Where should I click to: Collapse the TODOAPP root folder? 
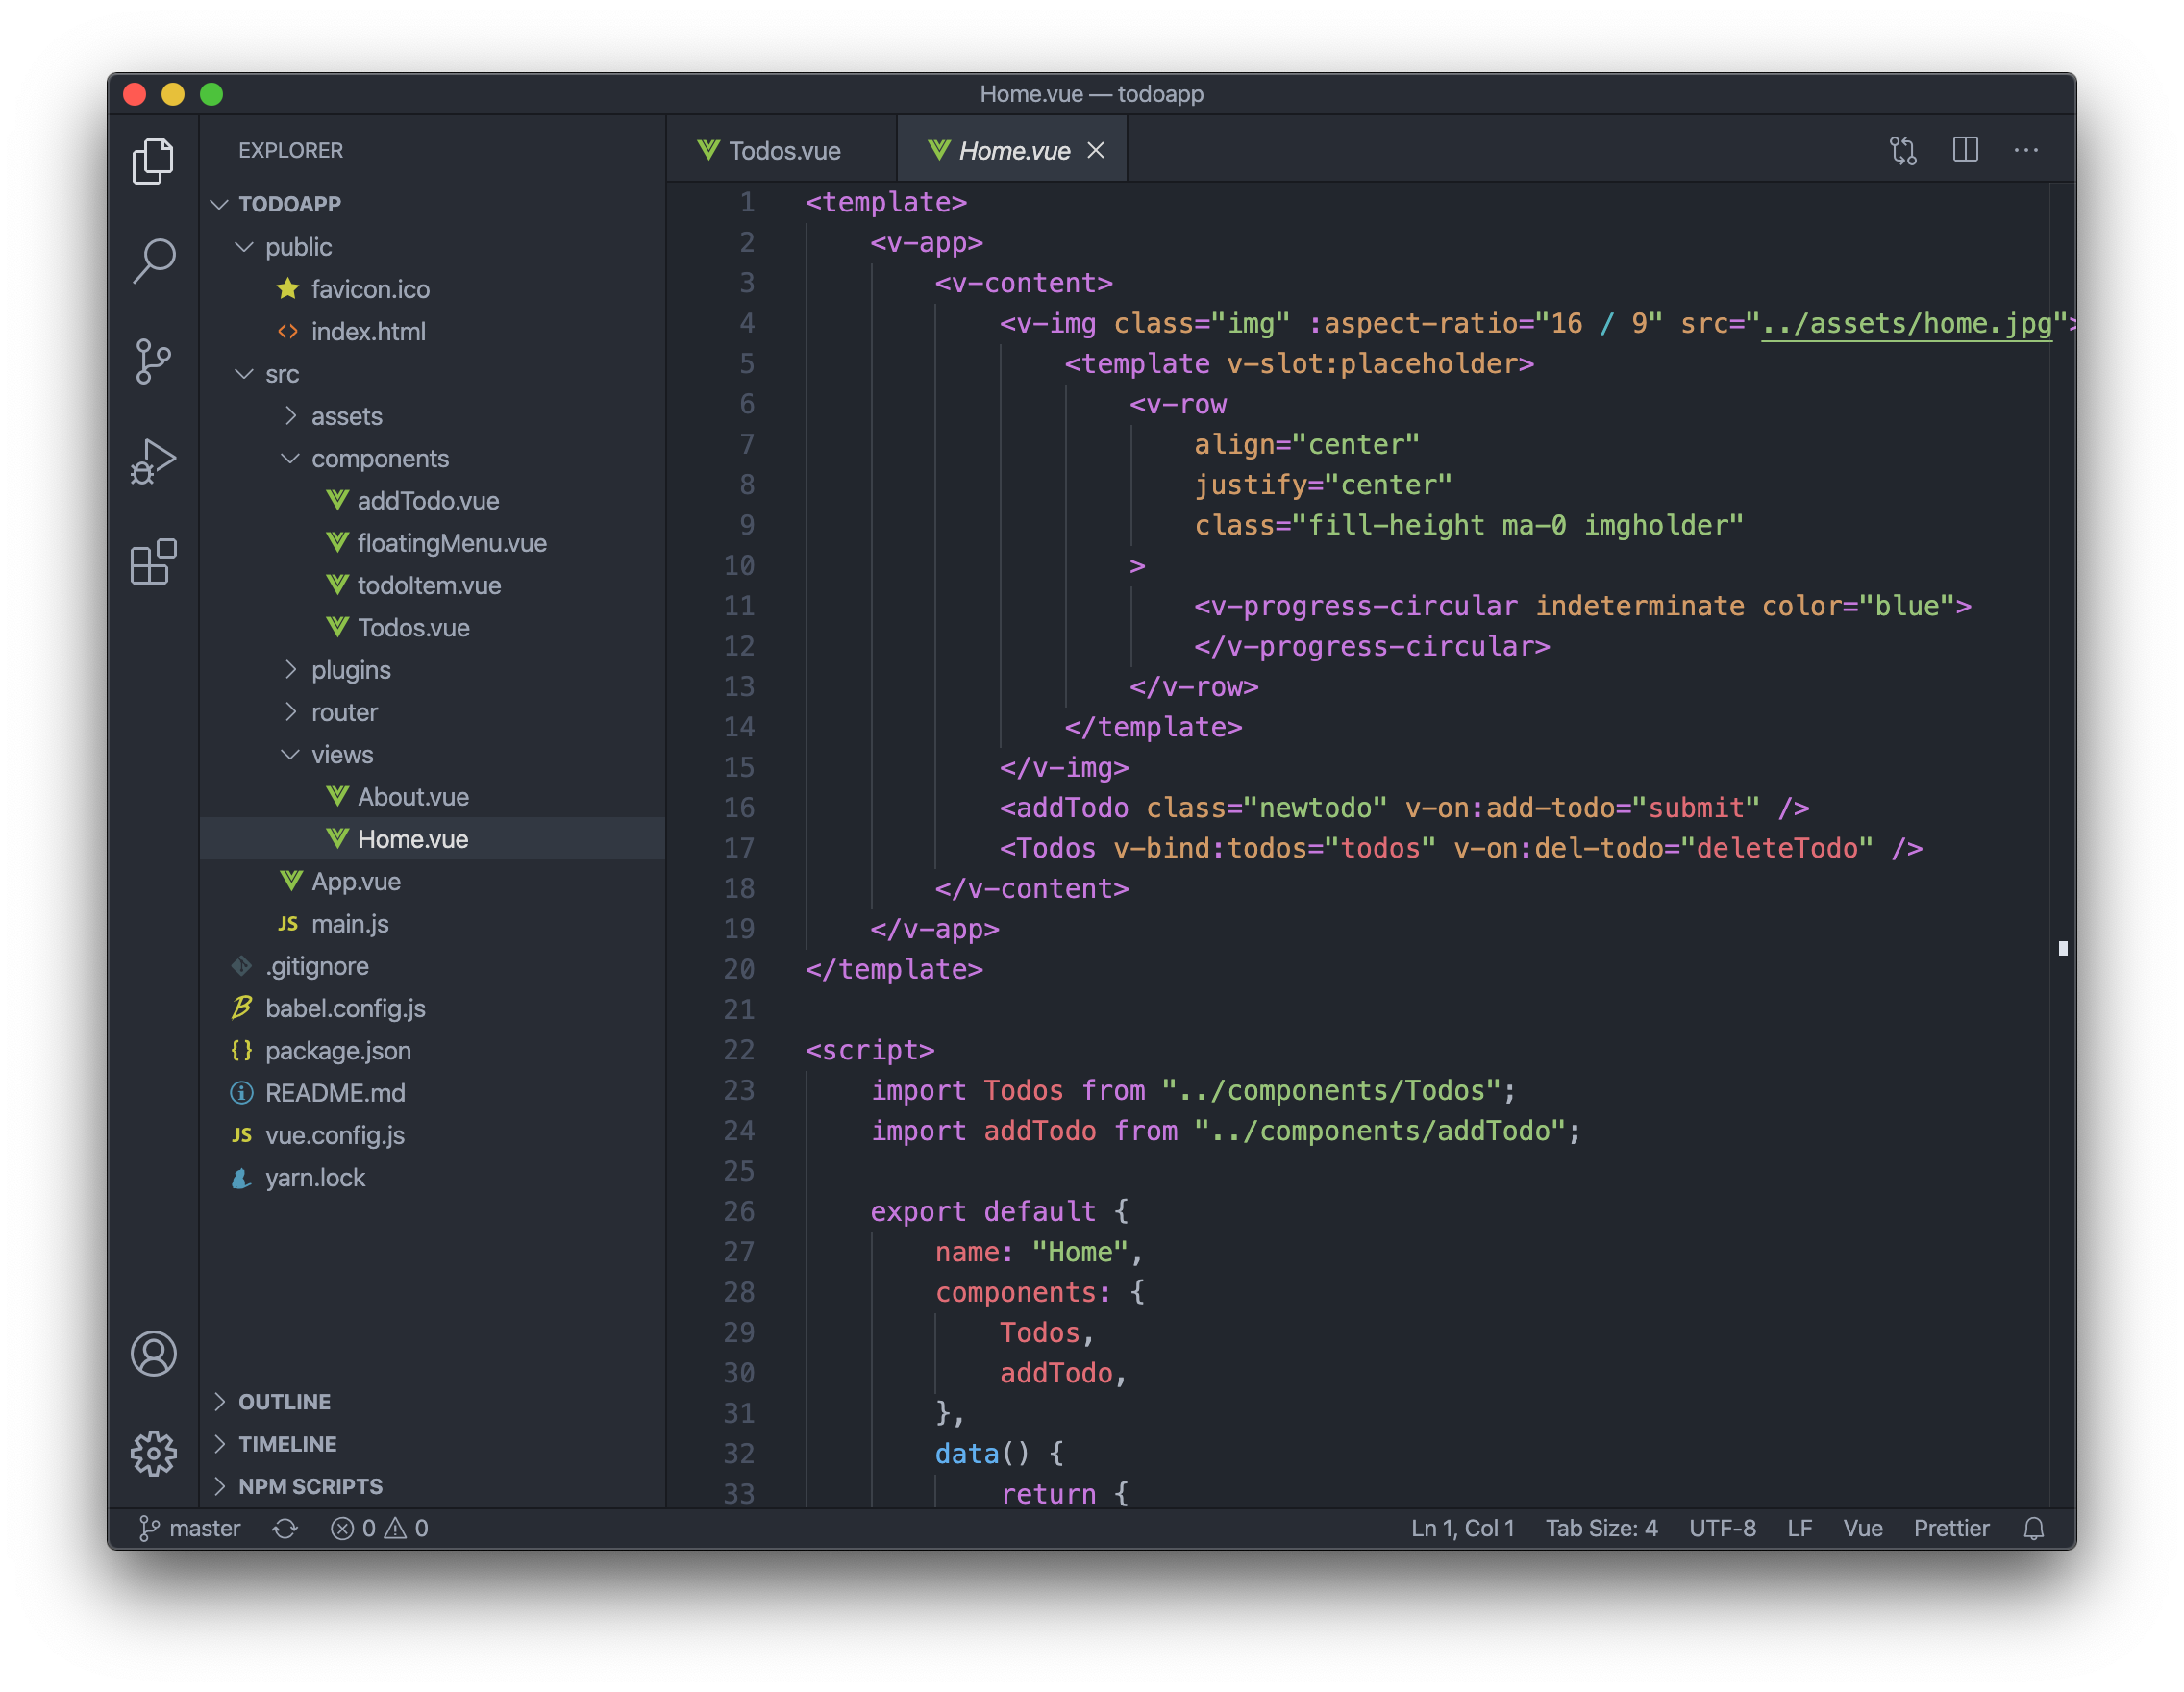(432, 204)
